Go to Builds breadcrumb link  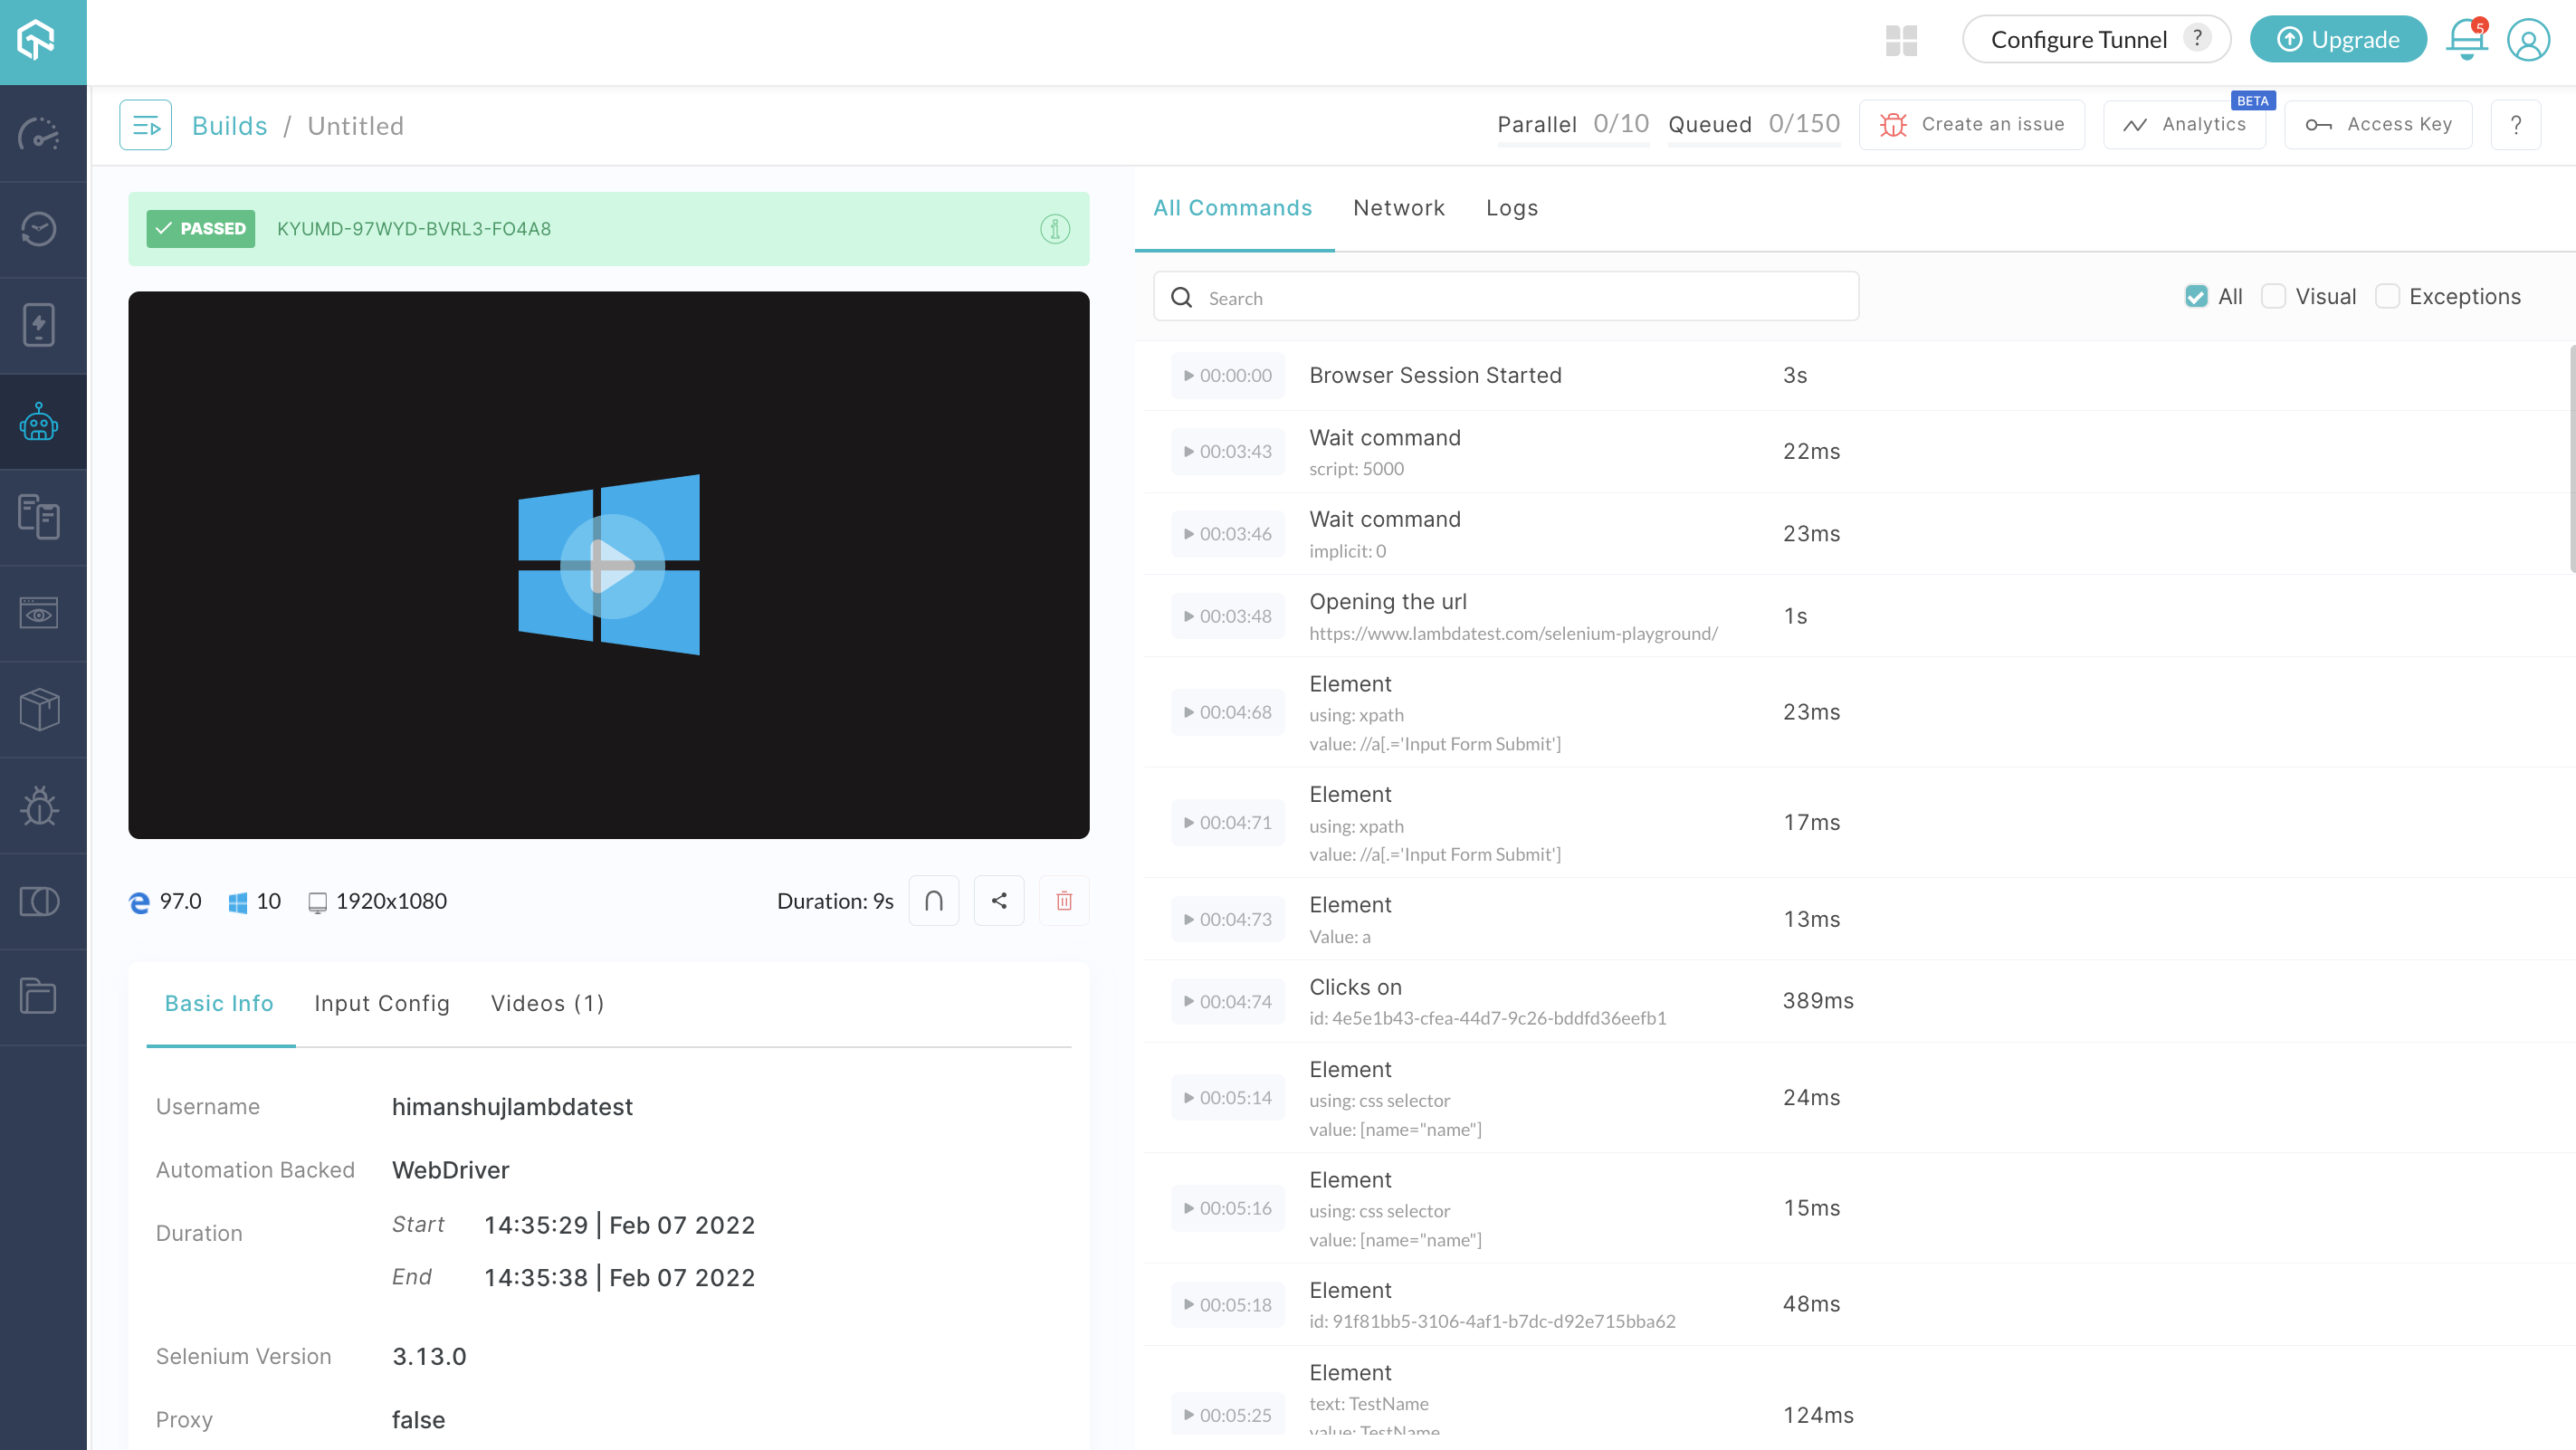click(x=229, y=126)
